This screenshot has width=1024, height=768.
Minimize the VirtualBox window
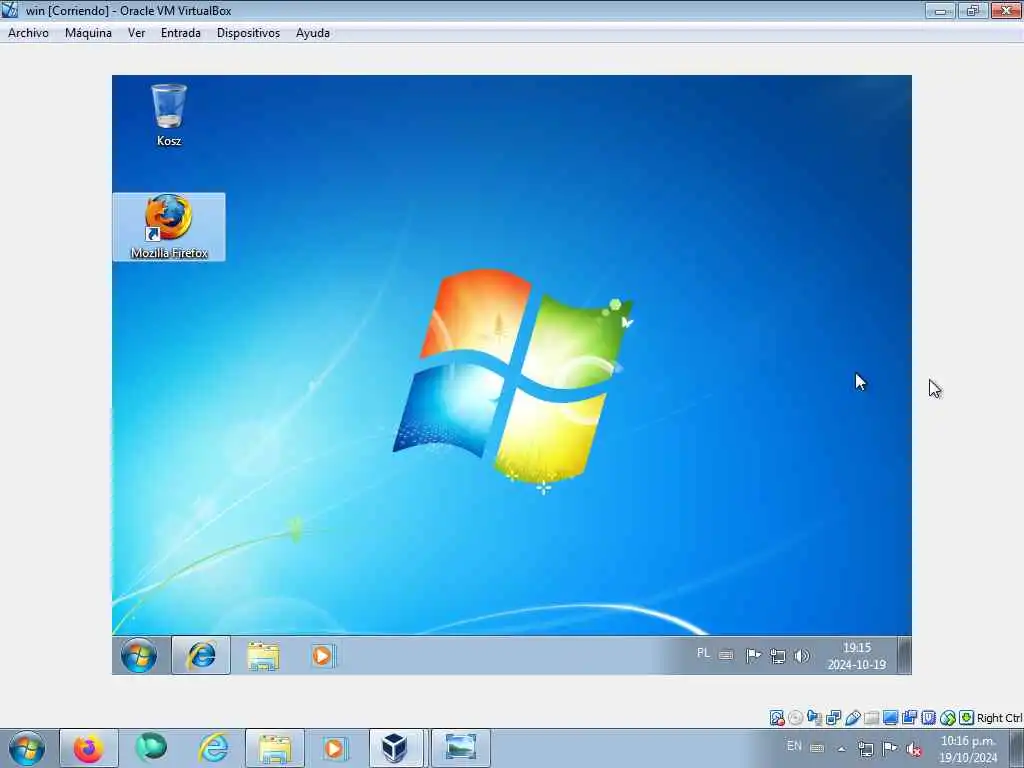(x=940, y=10)
